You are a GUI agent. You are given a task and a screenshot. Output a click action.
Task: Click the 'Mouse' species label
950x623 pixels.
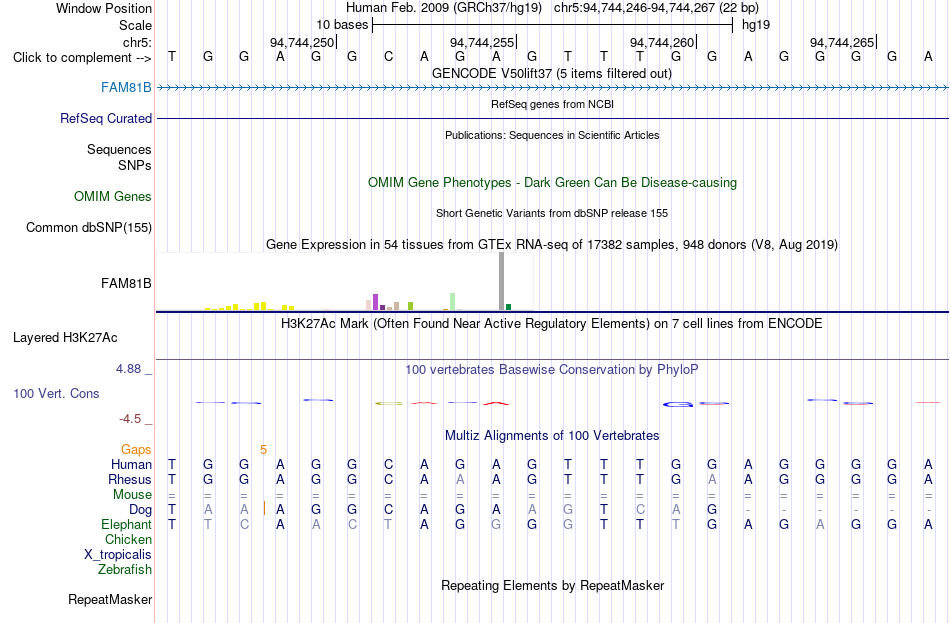[132, 495]
